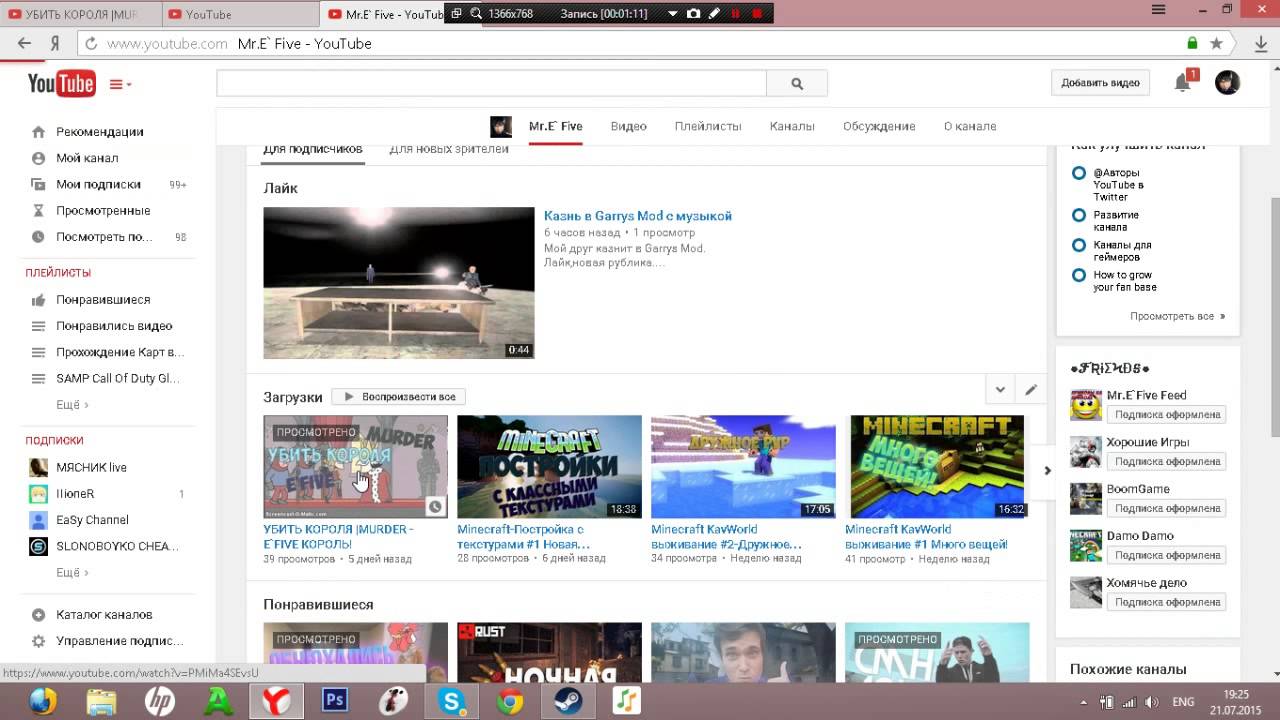The image size is (1280, 720).
Task: Switch to the Каналы tab
Action: point(792,126)
